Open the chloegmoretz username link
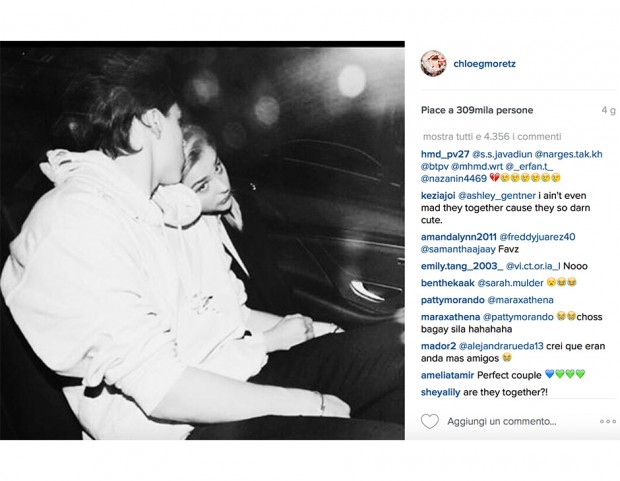 [484, 64]
